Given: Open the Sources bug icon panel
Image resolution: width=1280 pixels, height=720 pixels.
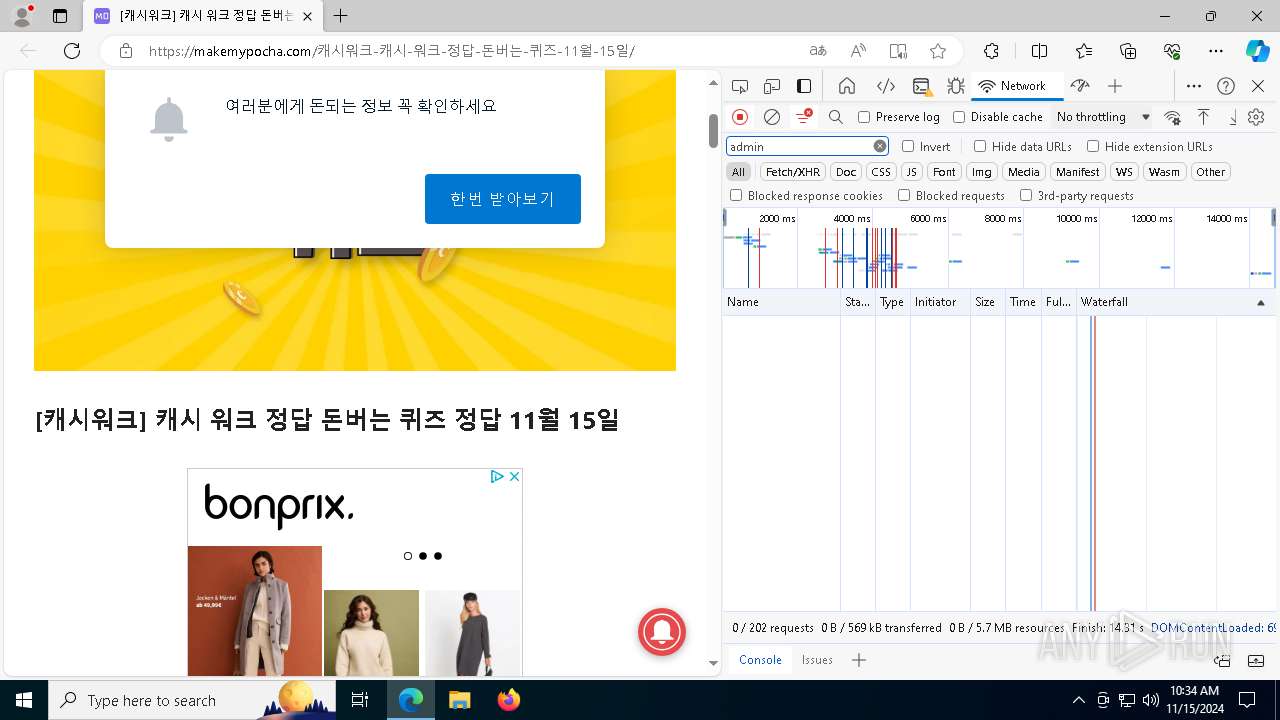Looking at the screenshot, I should [956, 86].
